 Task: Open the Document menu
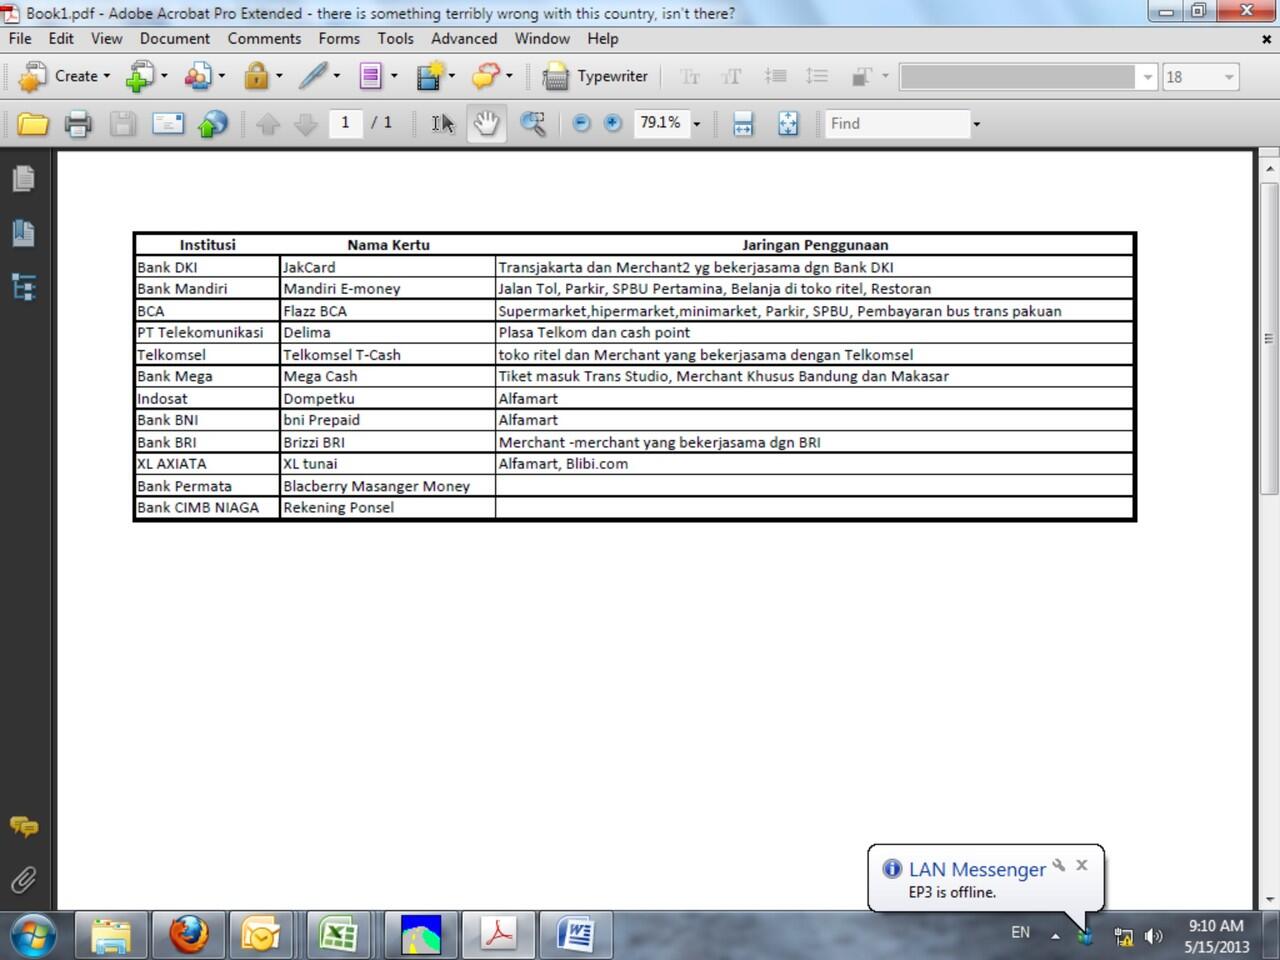(x=175, y=38)
